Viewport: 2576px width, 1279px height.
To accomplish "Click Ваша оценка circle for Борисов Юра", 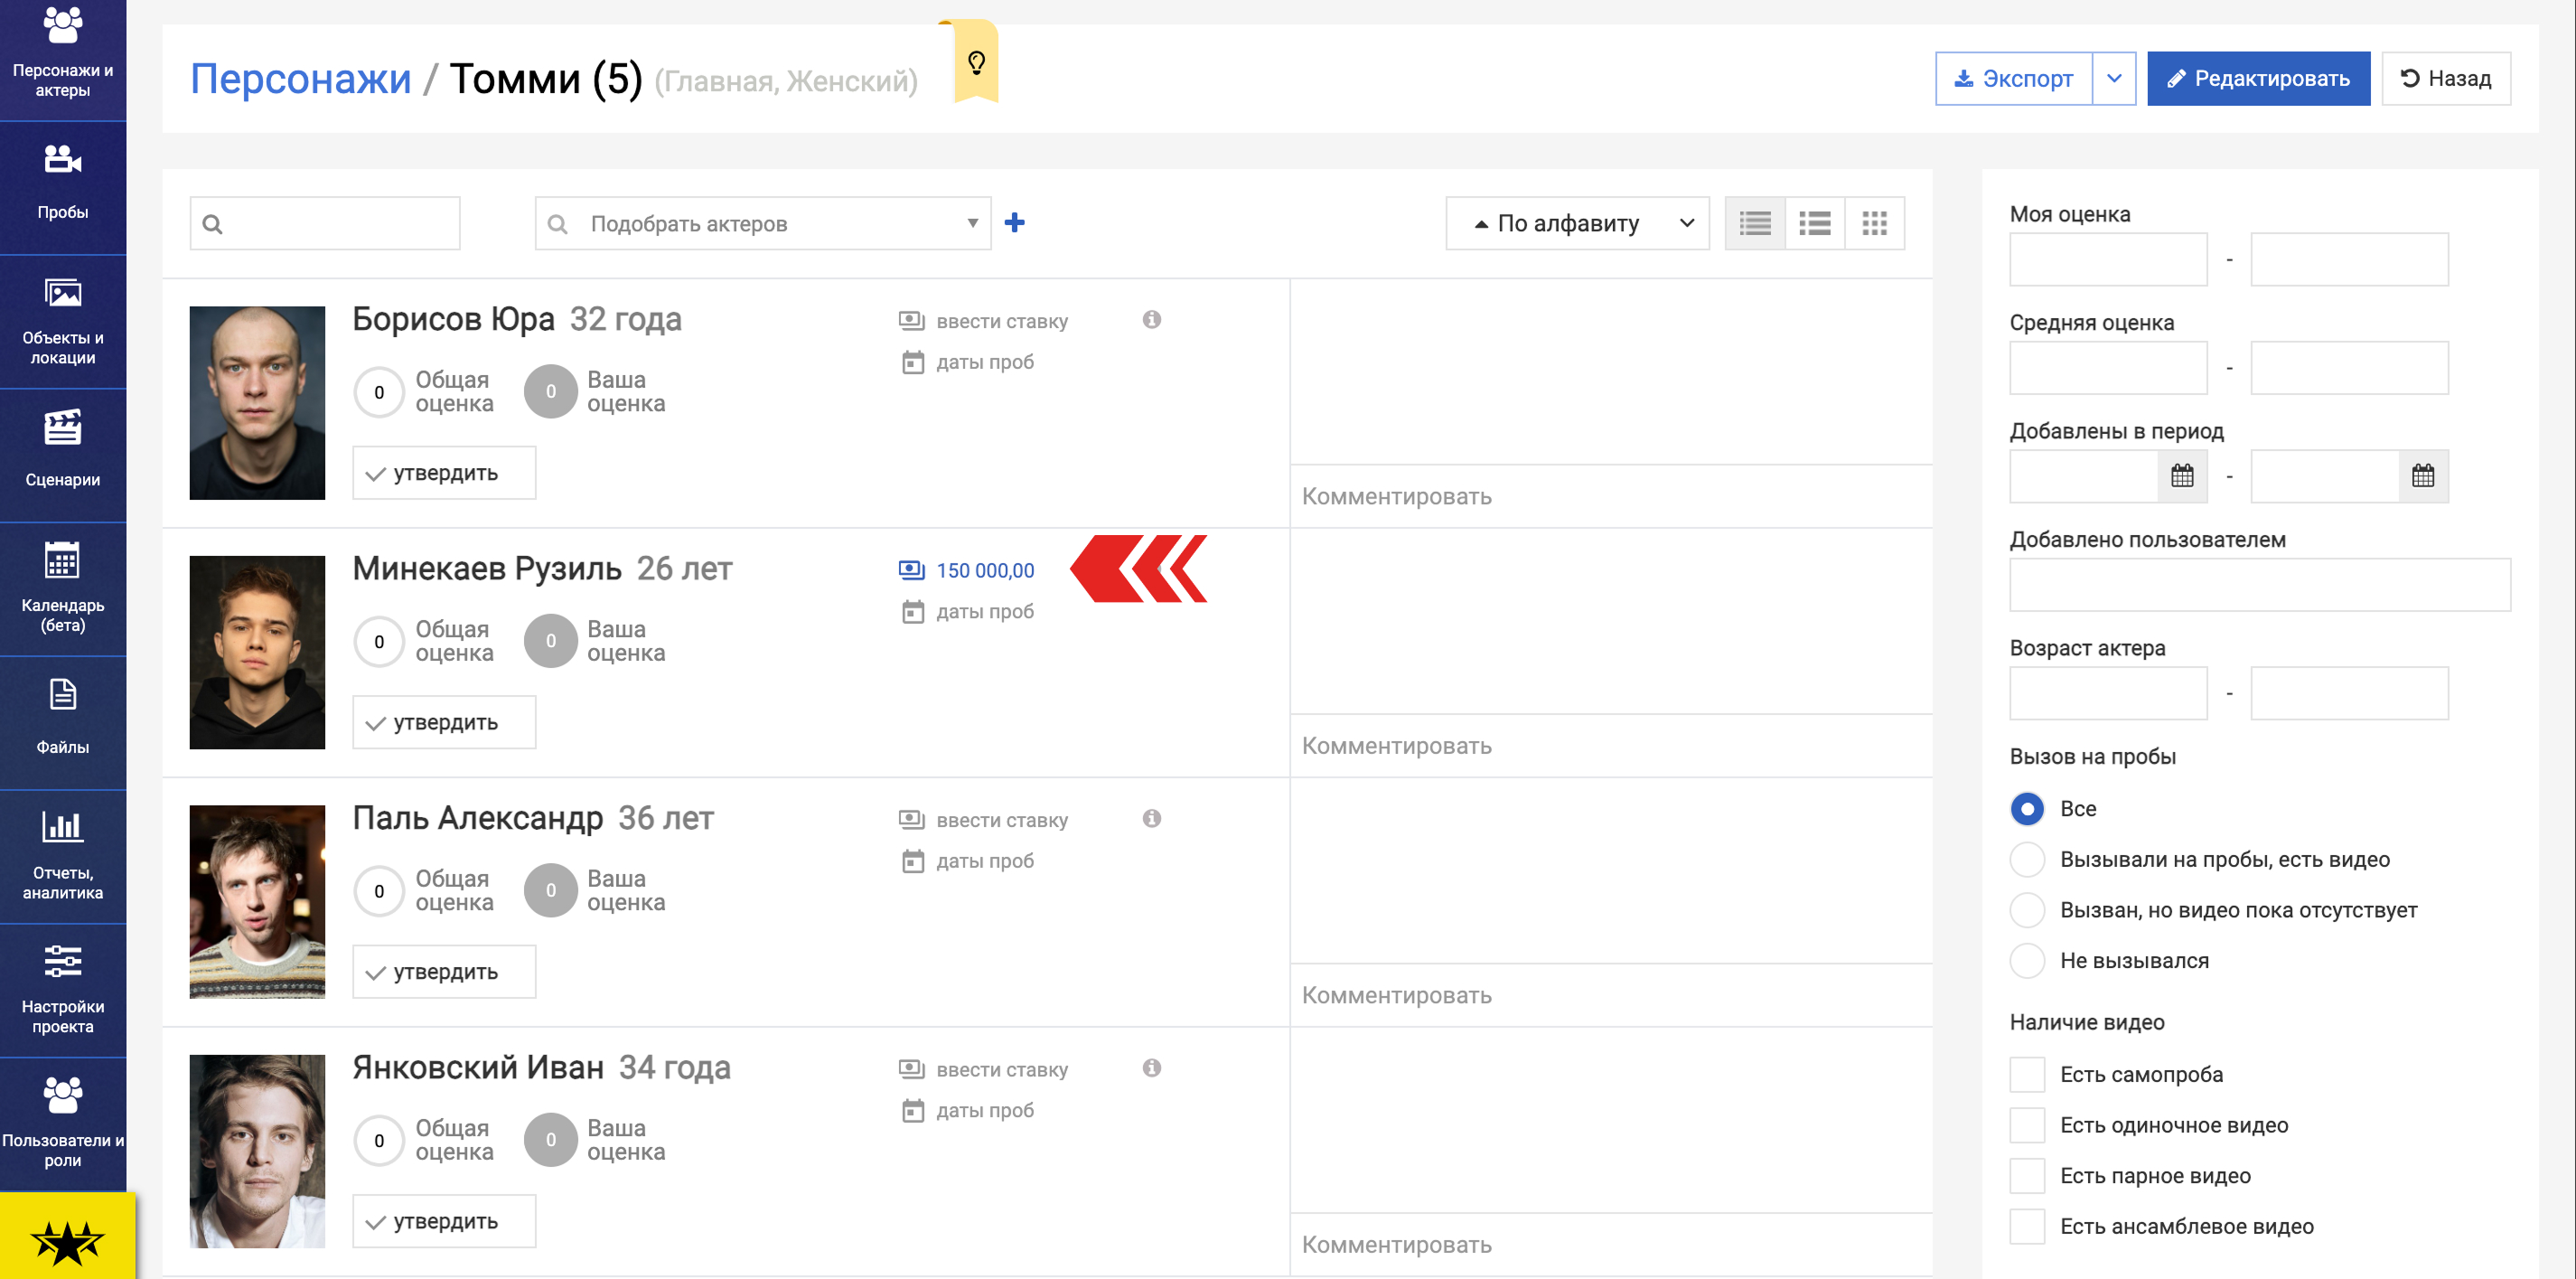I will pyautogui.click(x=551, y=392).
